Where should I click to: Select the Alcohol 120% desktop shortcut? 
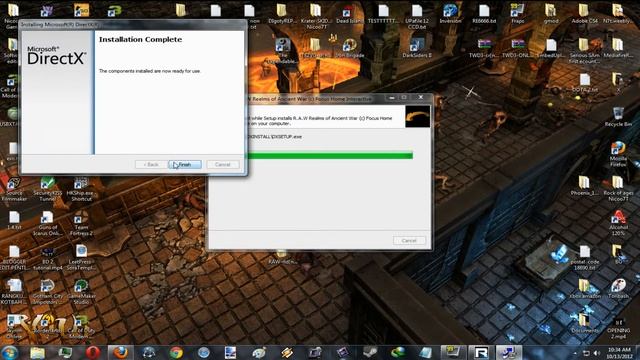click(x=618, y=223)
